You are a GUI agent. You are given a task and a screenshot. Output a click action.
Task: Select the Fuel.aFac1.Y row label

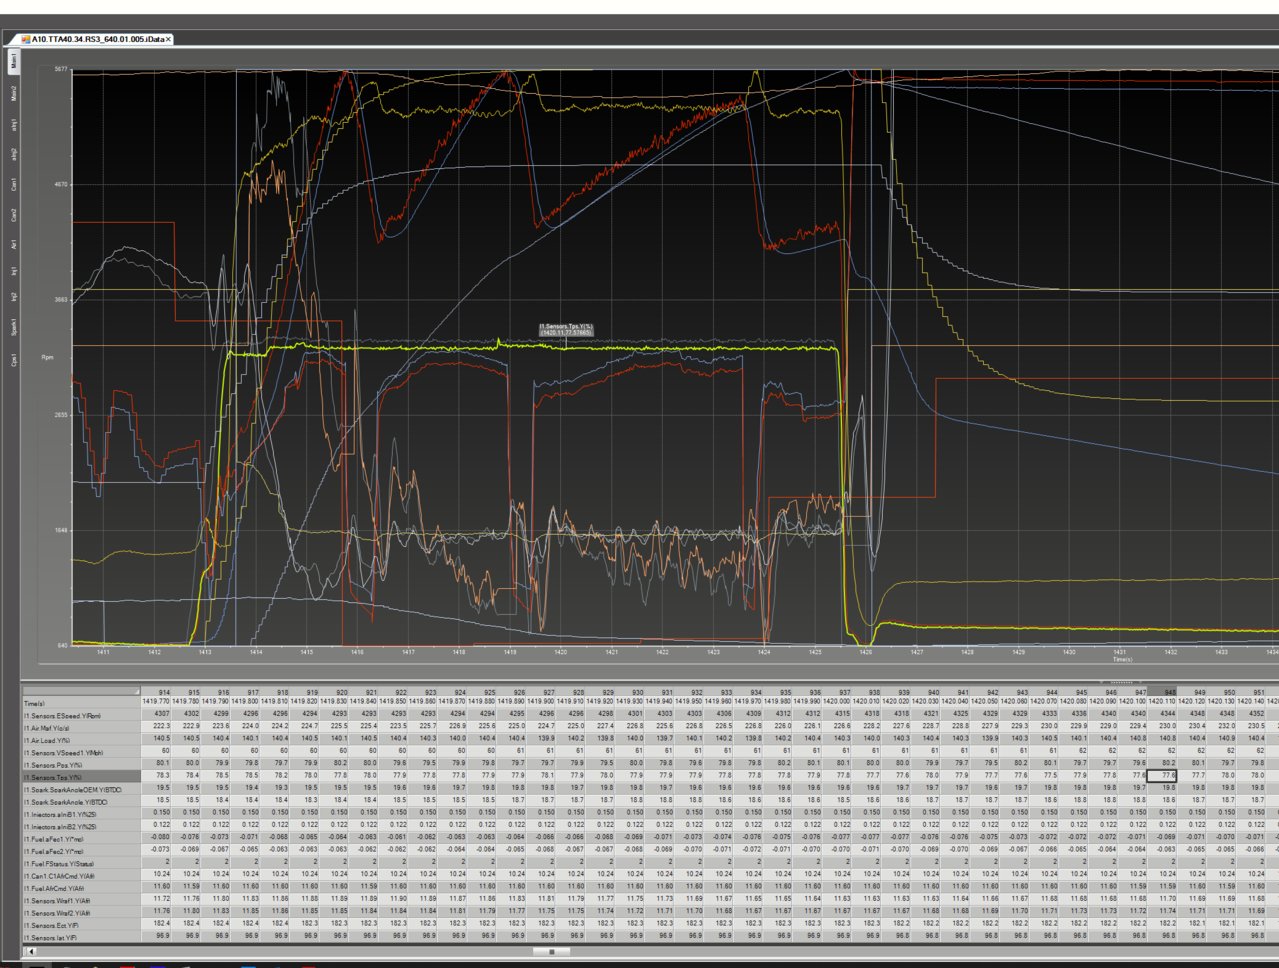click(81, 839)
